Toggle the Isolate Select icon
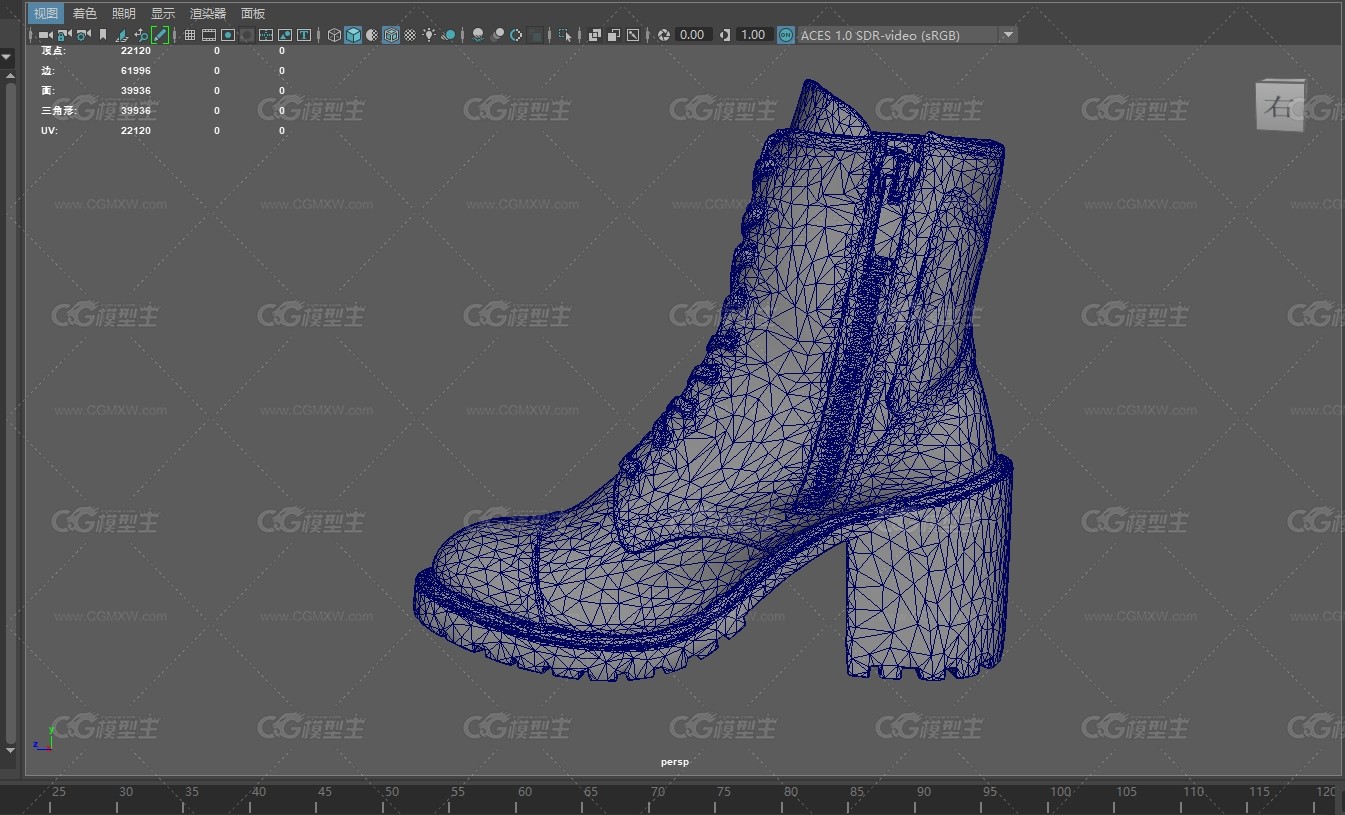The width and height of the screenshot is (1345, 815). [x=565, y=35]
